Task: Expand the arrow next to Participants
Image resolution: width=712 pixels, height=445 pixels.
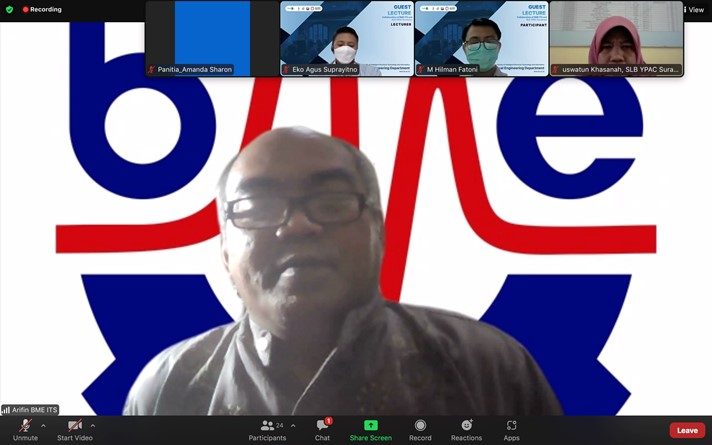Action: click(x=293, y=426)
